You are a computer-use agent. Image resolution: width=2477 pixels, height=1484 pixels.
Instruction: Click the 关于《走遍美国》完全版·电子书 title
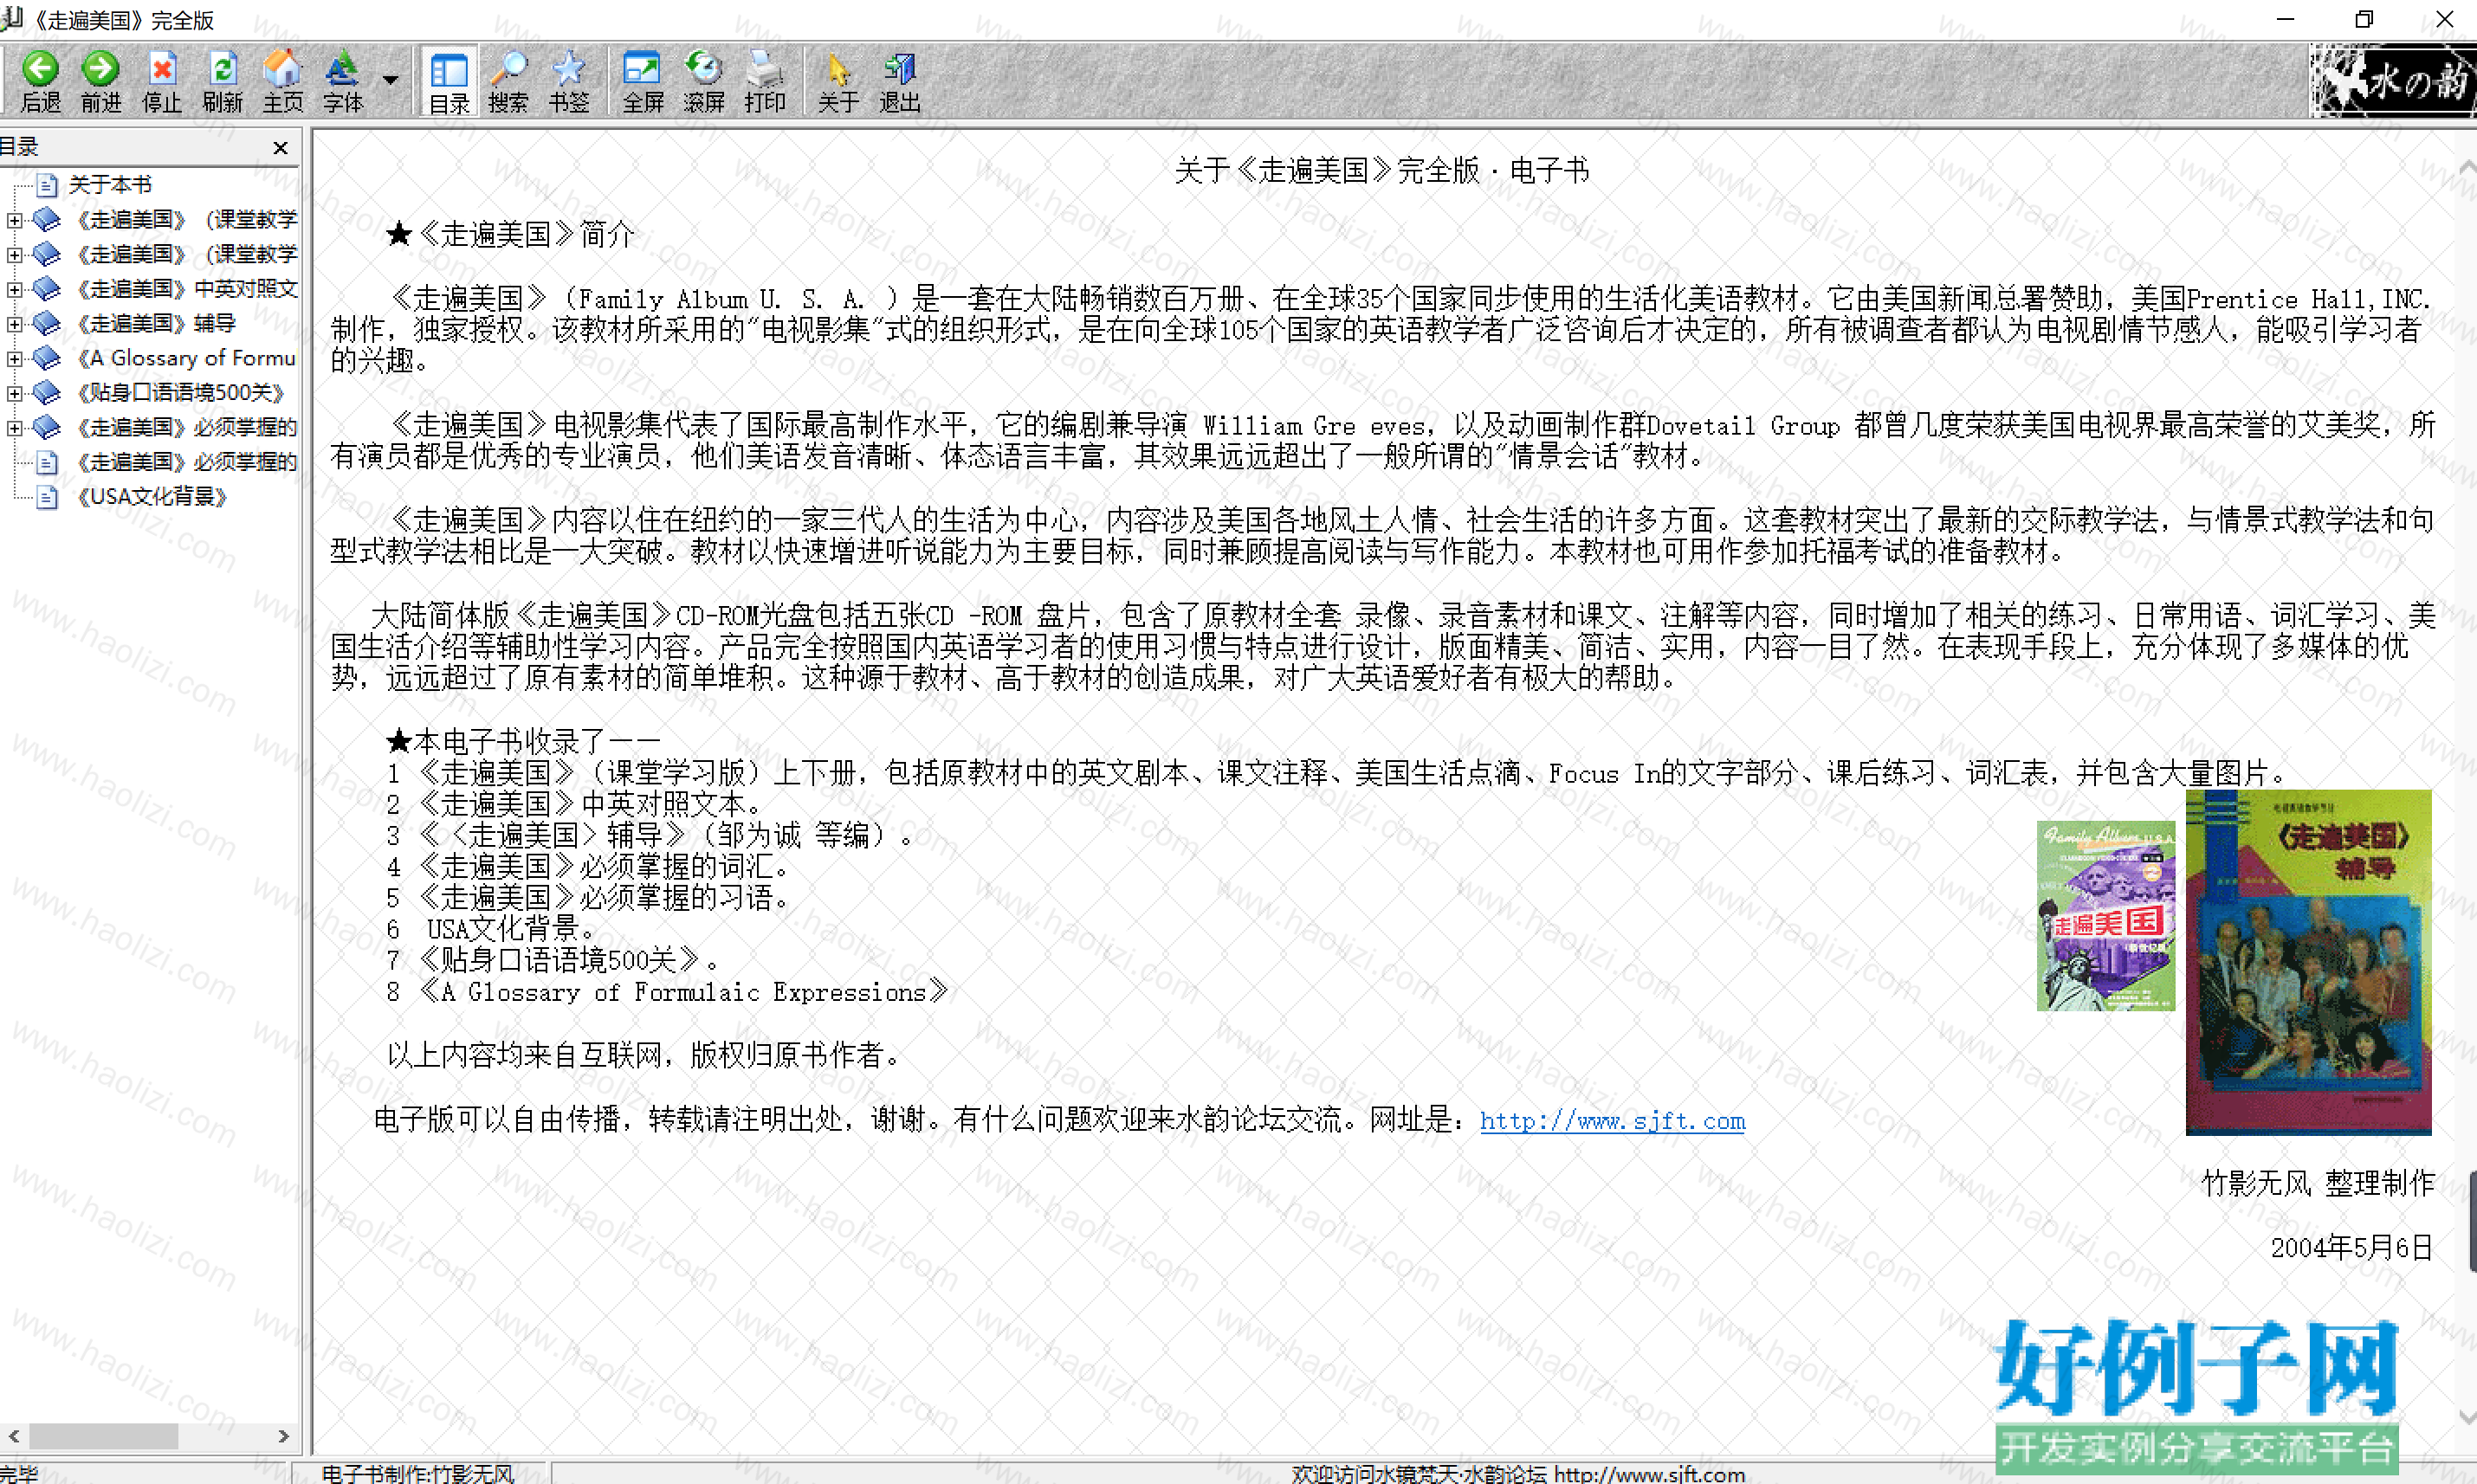(1382, 170)
